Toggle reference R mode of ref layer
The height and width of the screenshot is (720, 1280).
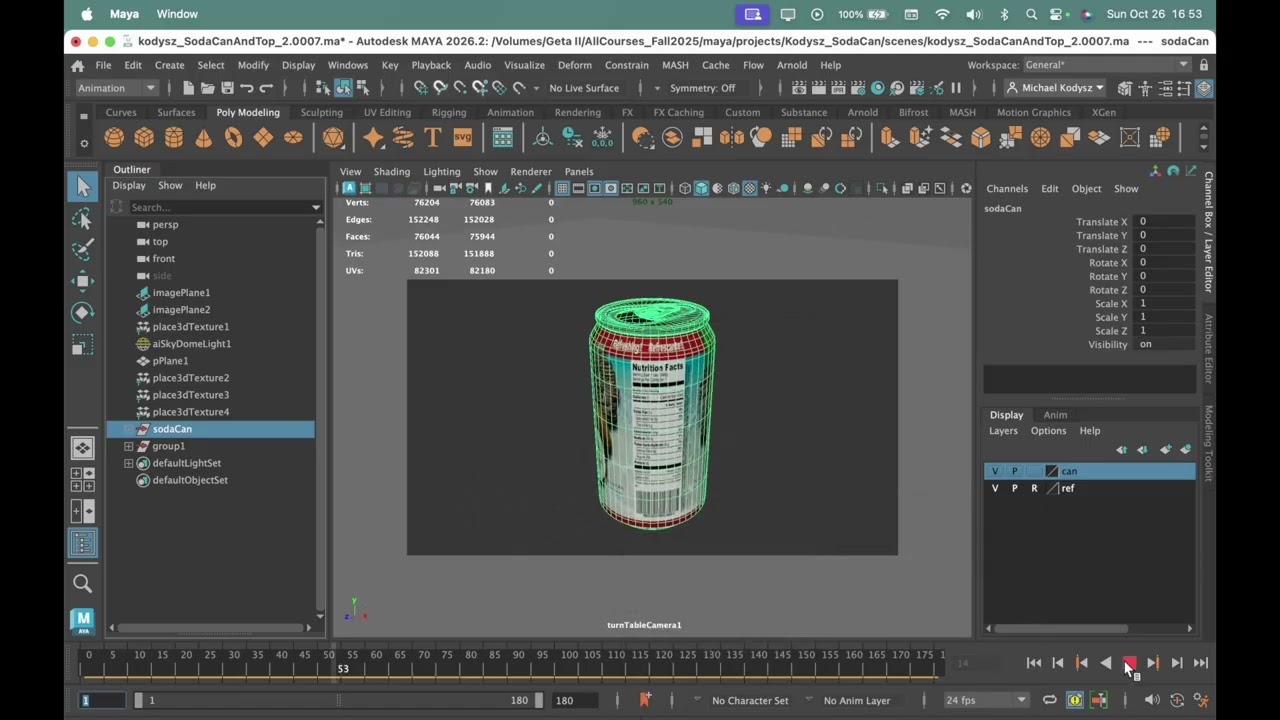[x=1034, y=488]
